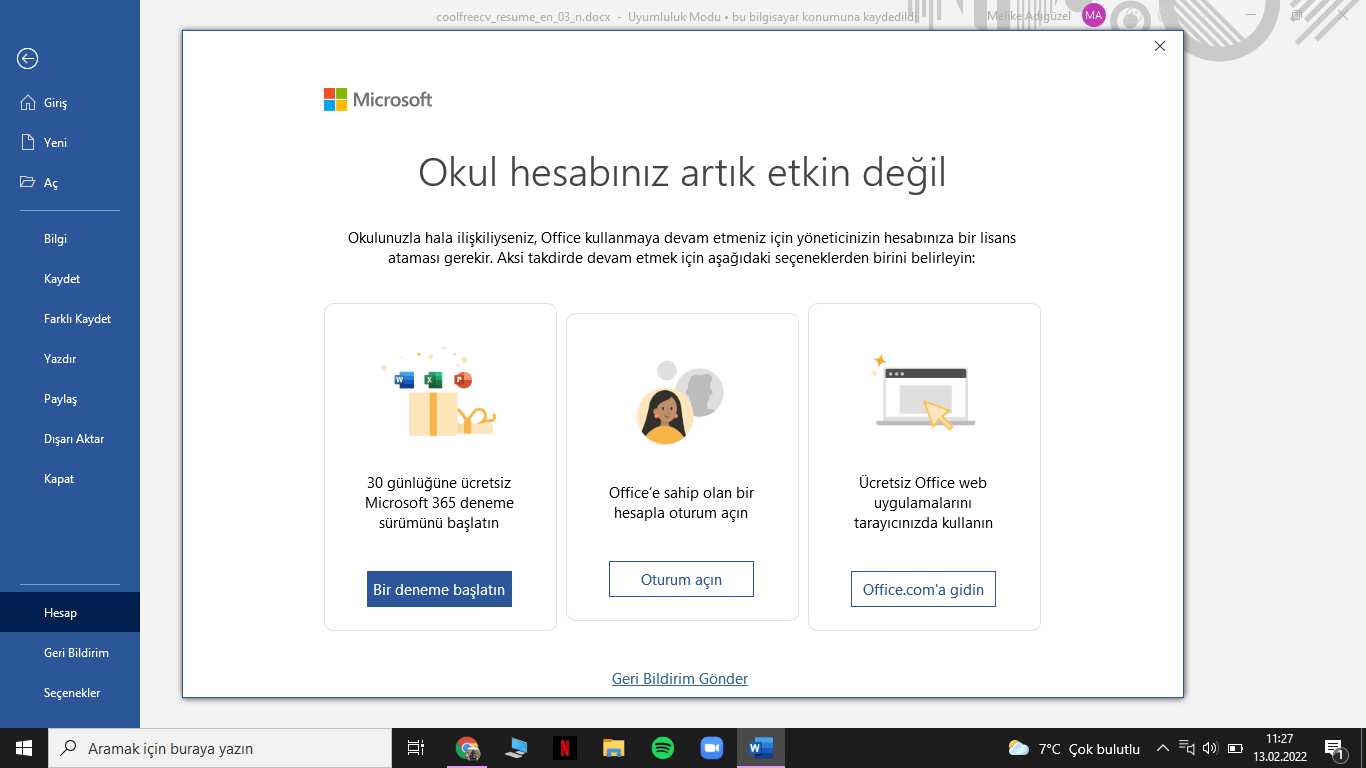1366x768 pixels.
Task: Click Bir deneme başlatın button
Action: 439,589
